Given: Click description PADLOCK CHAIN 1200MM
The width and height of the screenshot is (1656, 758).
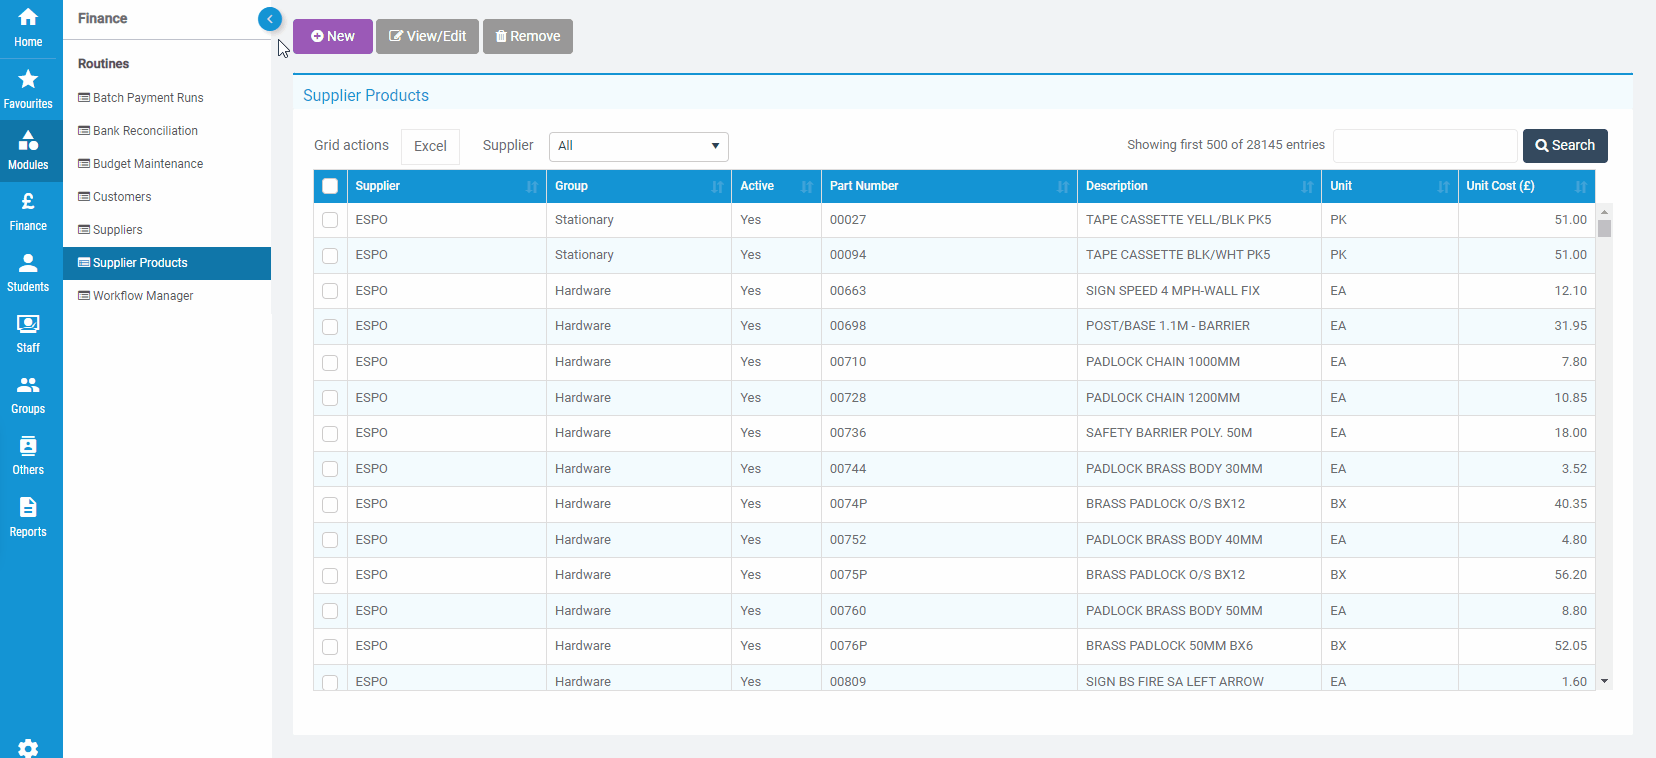Looking at the screenshot, I should point(1163,398).
